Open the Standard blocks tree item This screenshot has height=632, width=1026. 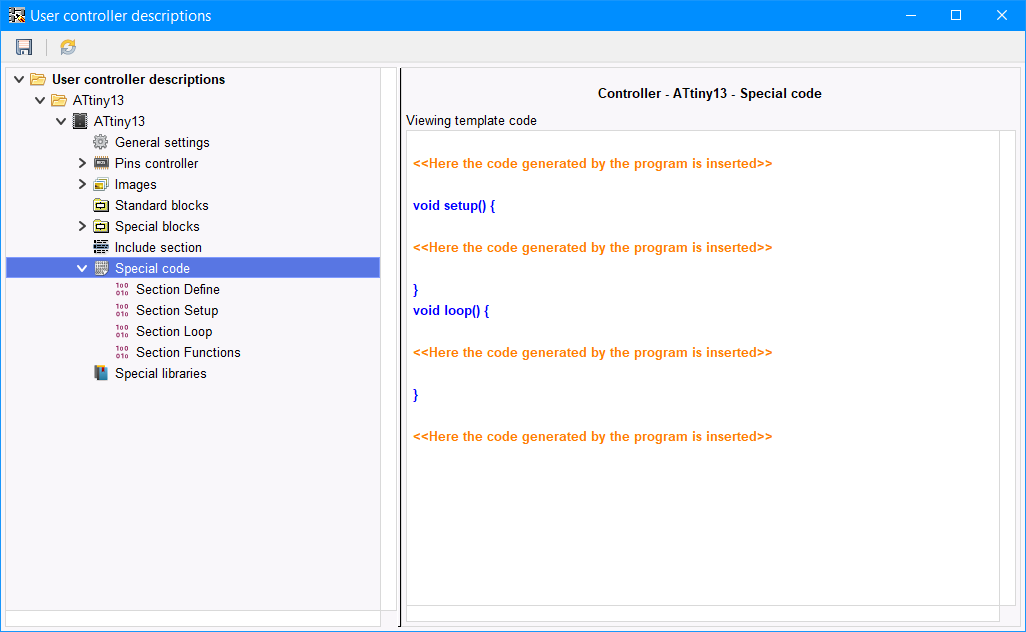162,205
